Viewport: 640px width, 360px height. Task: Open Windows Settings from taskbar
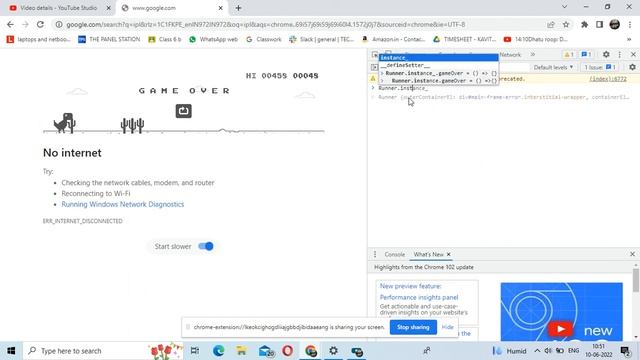coord(333,351)
